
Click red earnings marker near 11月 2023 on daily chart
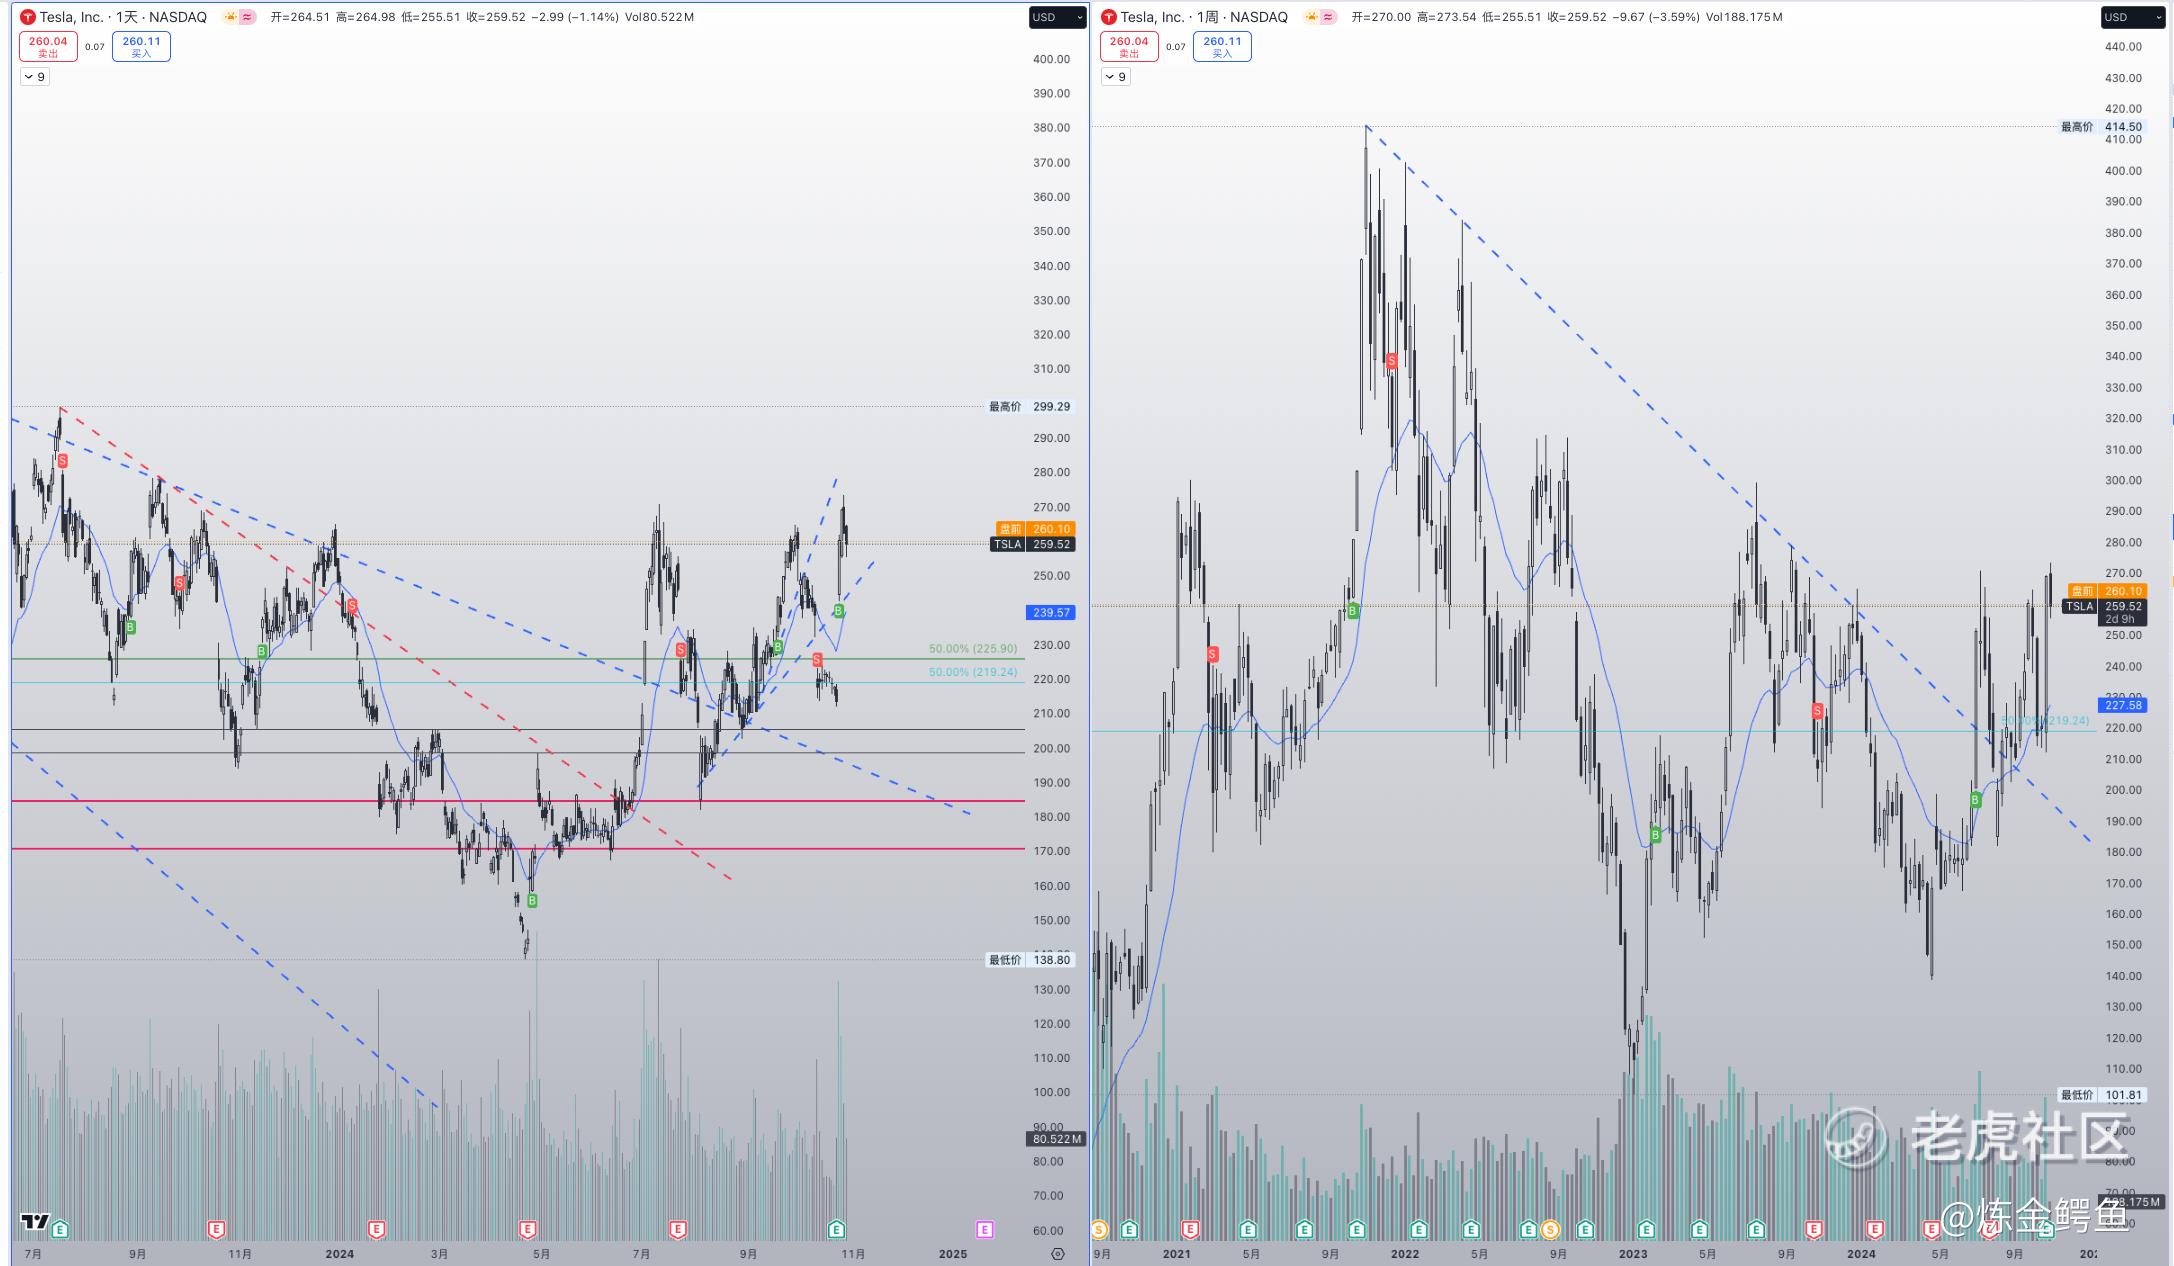[216, 1229]
